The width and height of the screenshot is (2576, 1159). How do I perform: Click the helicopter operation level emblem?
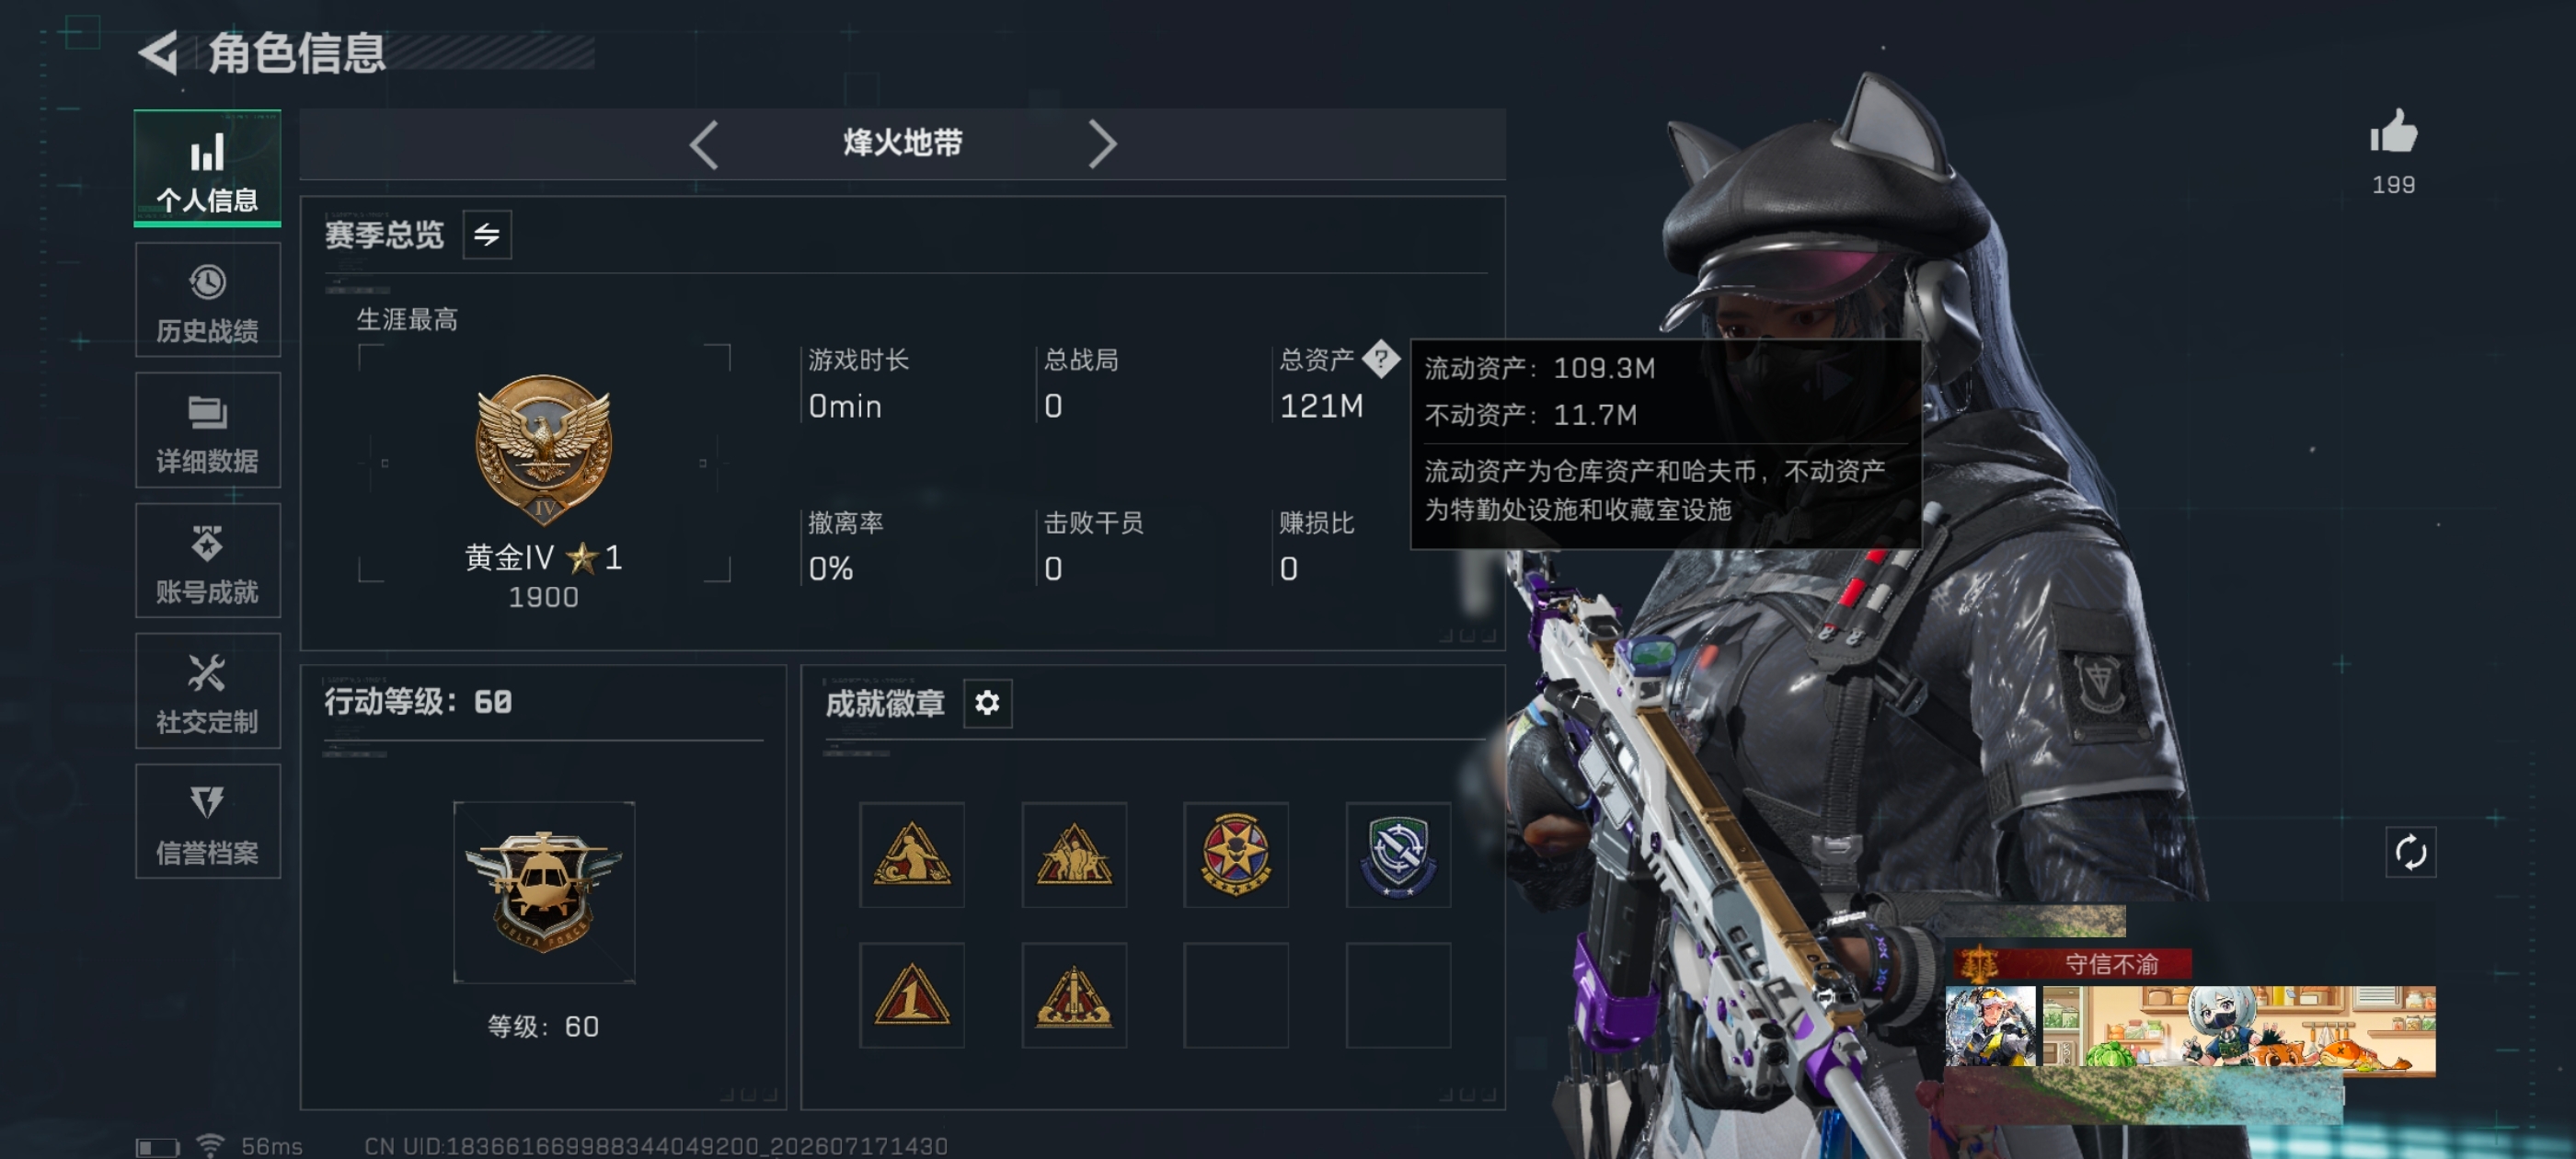tap(544, 892)
